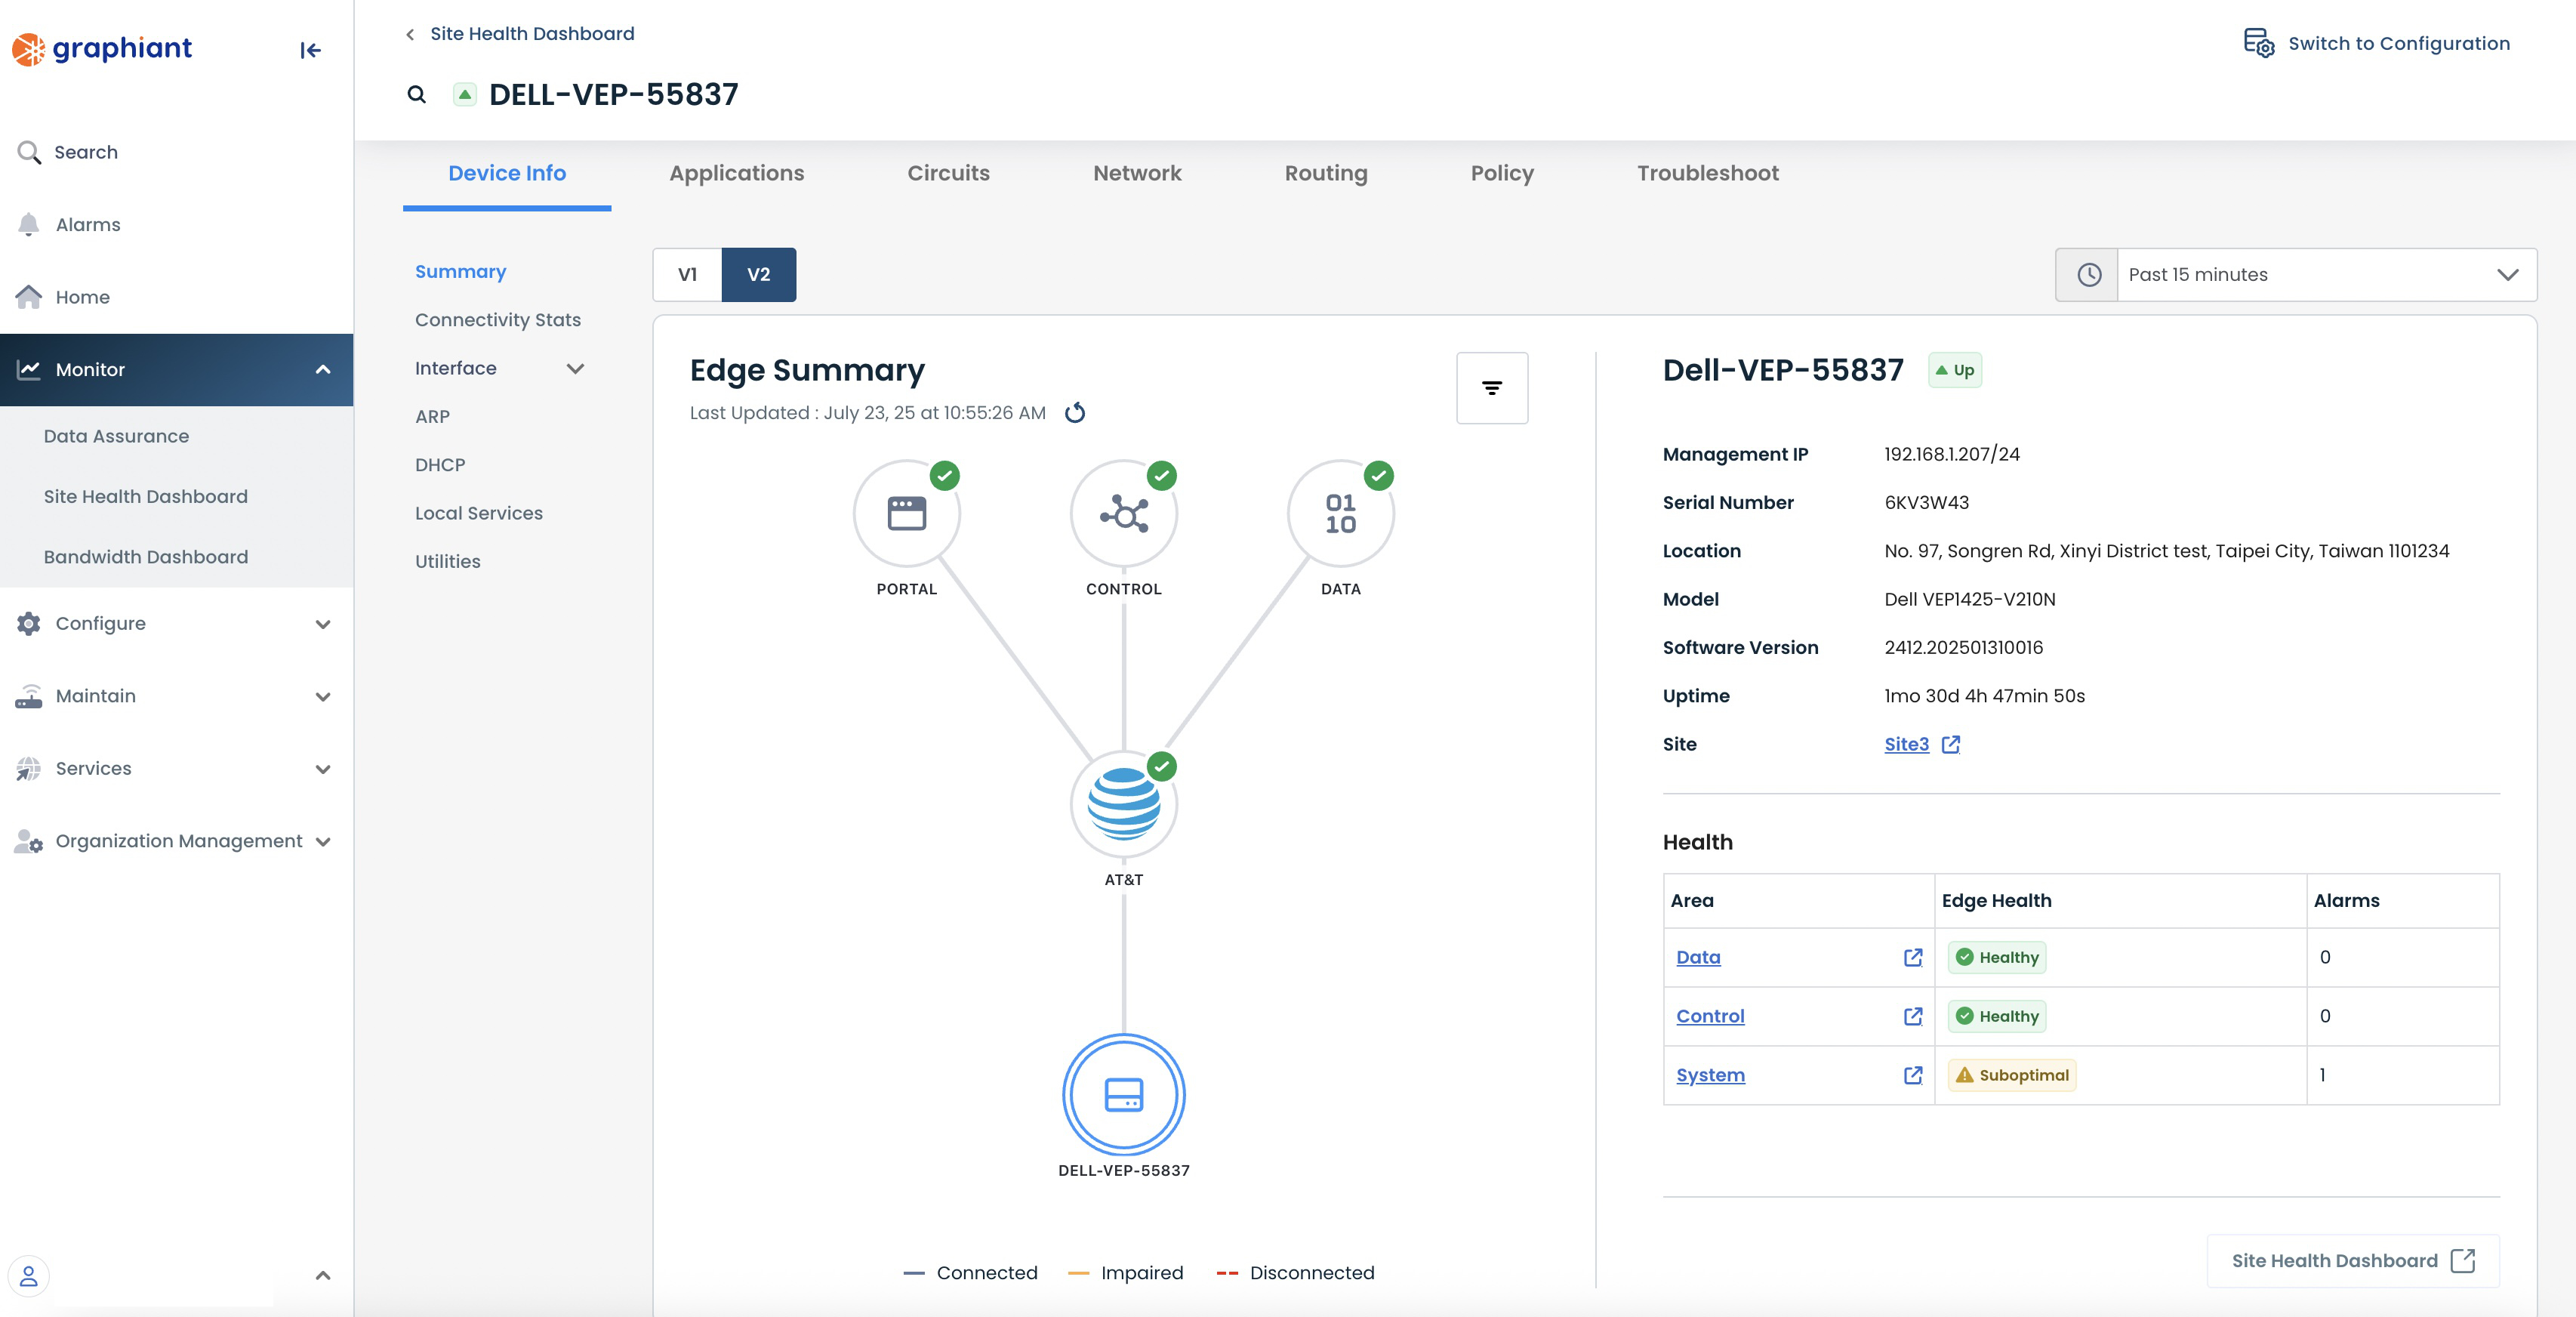Open Bandwidth Dashboard in sidebar
Viewport: 2576px width, 1317px height.
[x=146, y=557]
